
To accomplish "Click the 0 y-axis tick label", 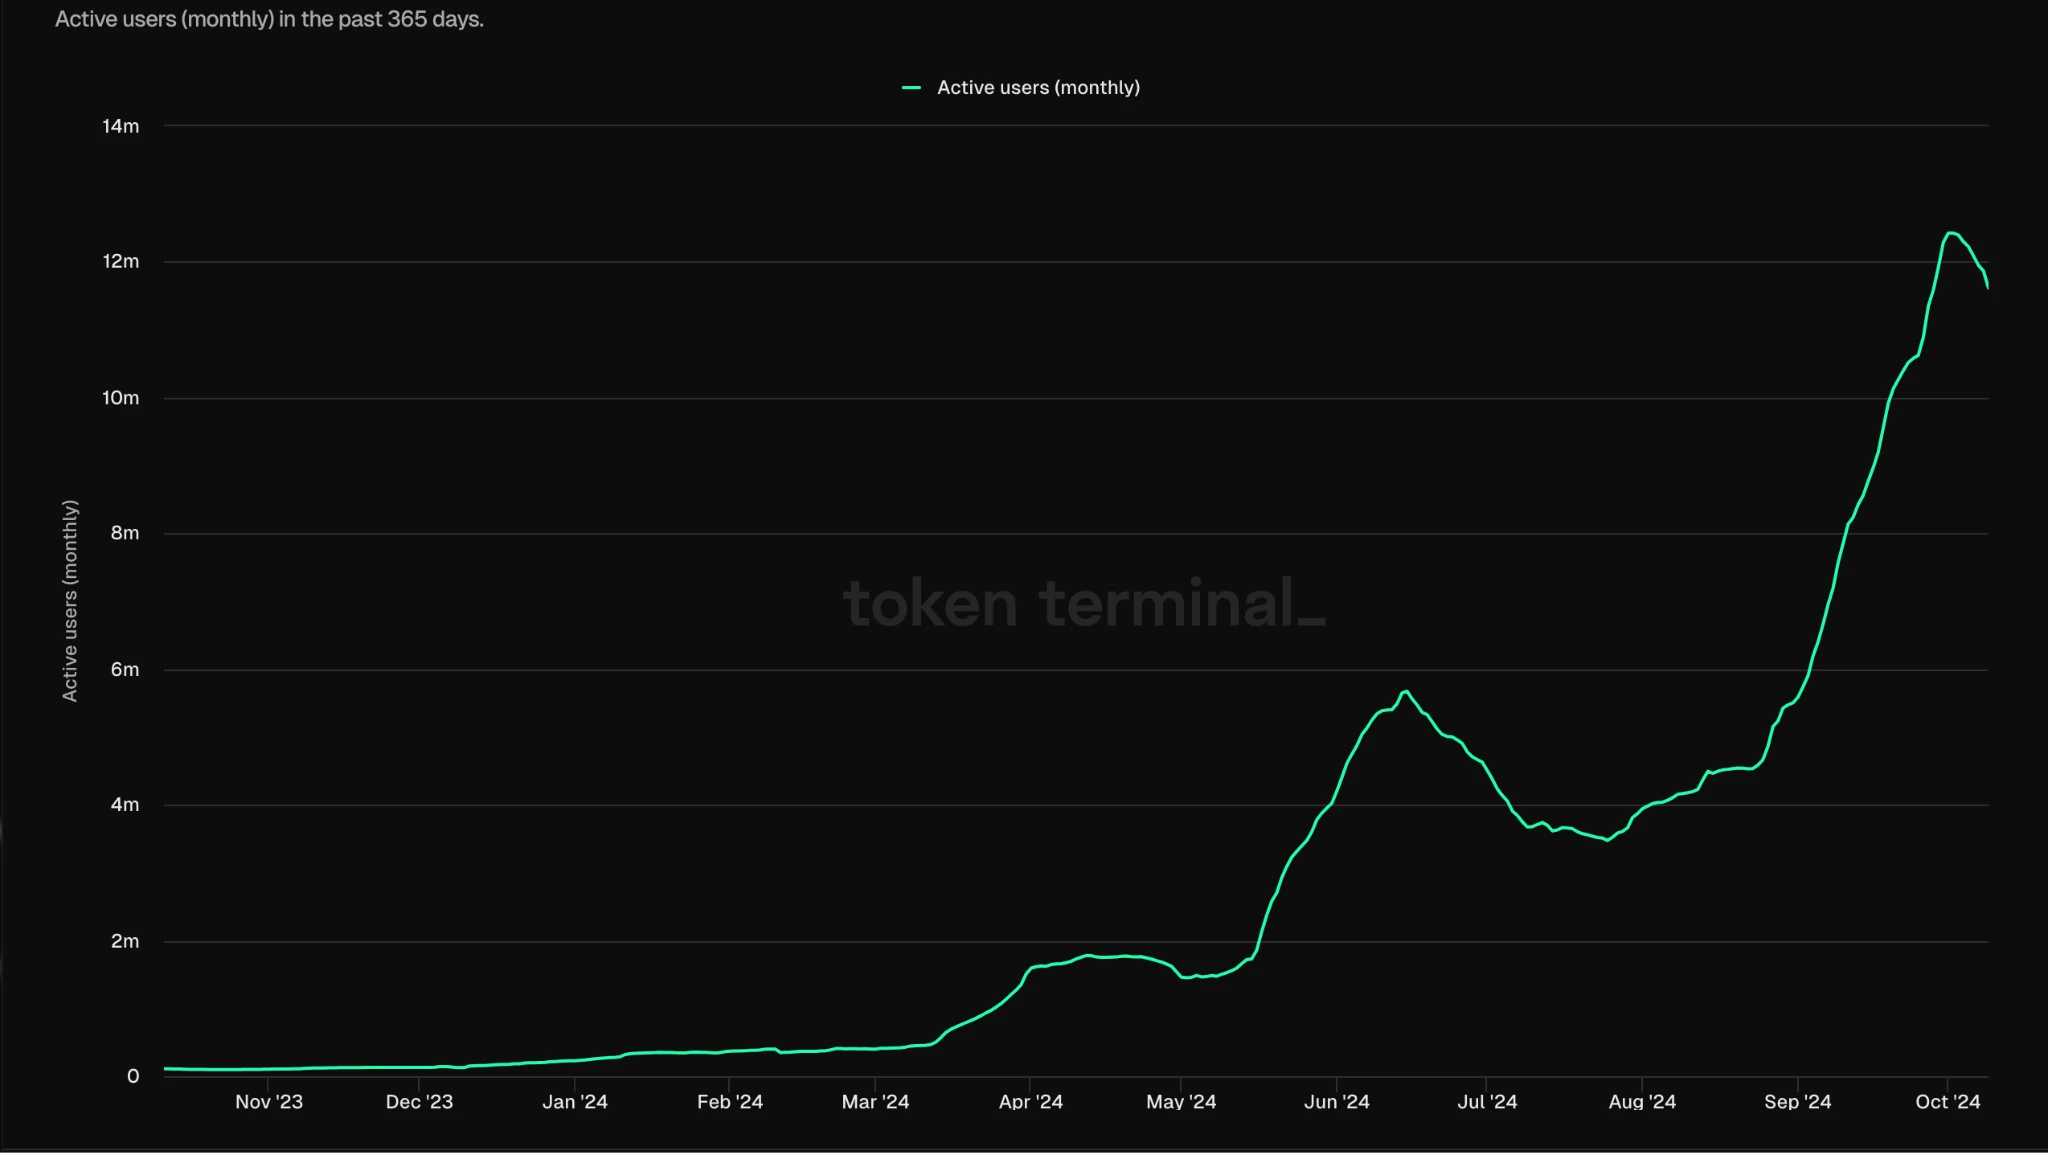I will [x=132, y=1077].
